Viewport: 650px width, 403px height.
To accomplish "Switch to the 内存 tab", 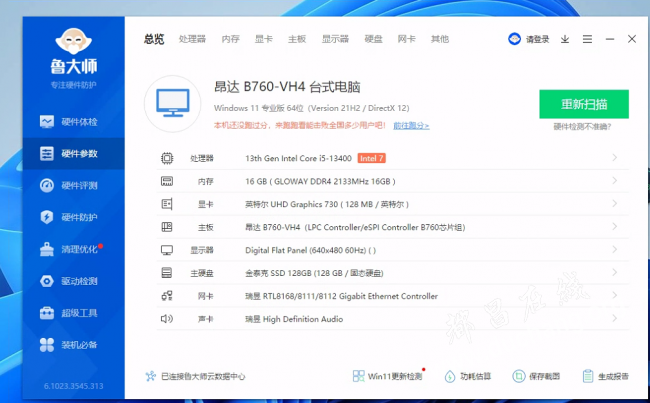I will coord(230,39).
